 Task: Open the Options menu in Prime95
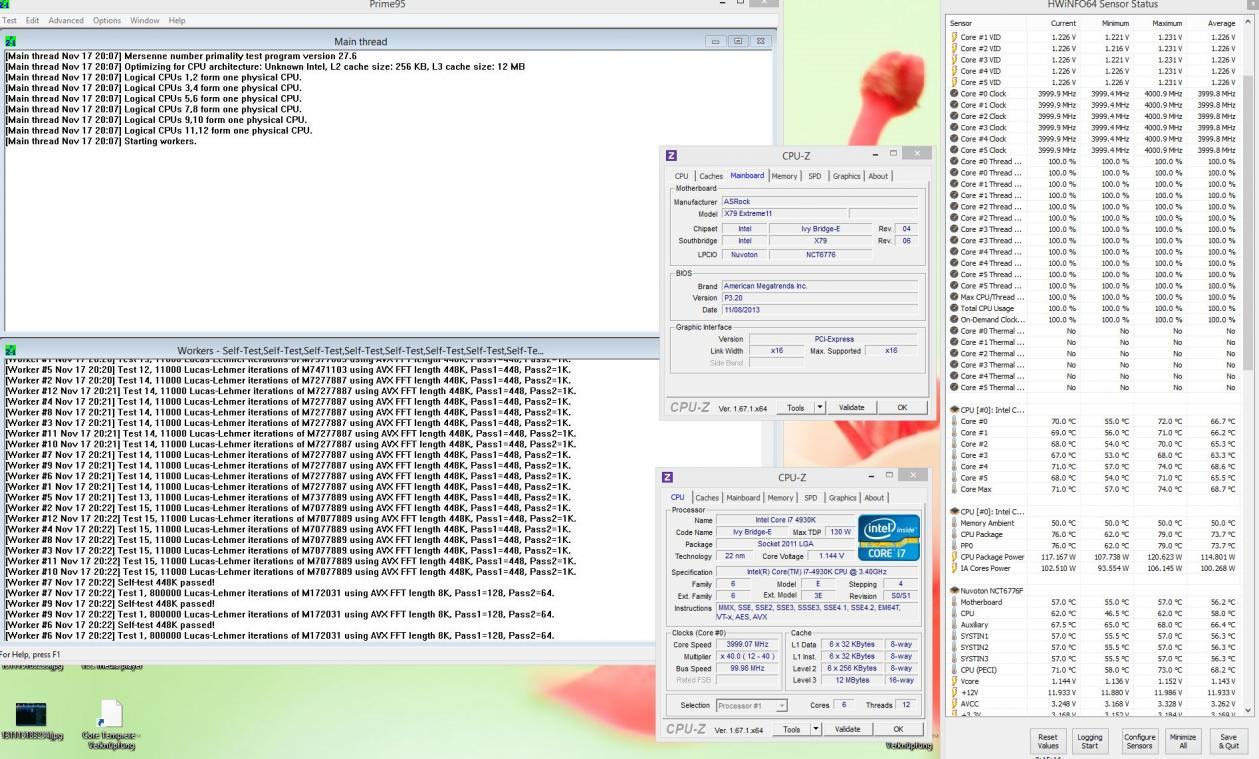(x=107, y=20)
